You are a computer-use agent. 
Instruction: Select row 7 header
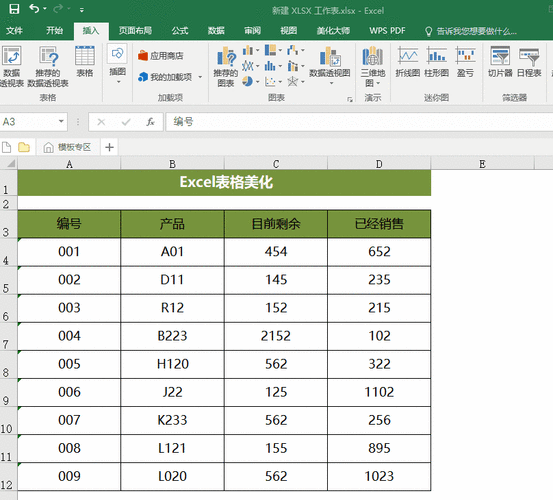coord(8,336)
